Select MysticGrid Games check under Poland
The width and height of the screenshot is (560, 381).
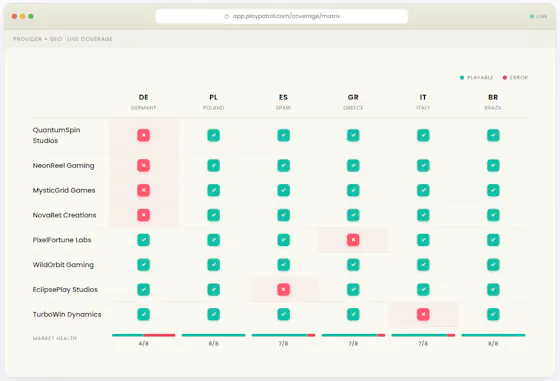[214, 190]
